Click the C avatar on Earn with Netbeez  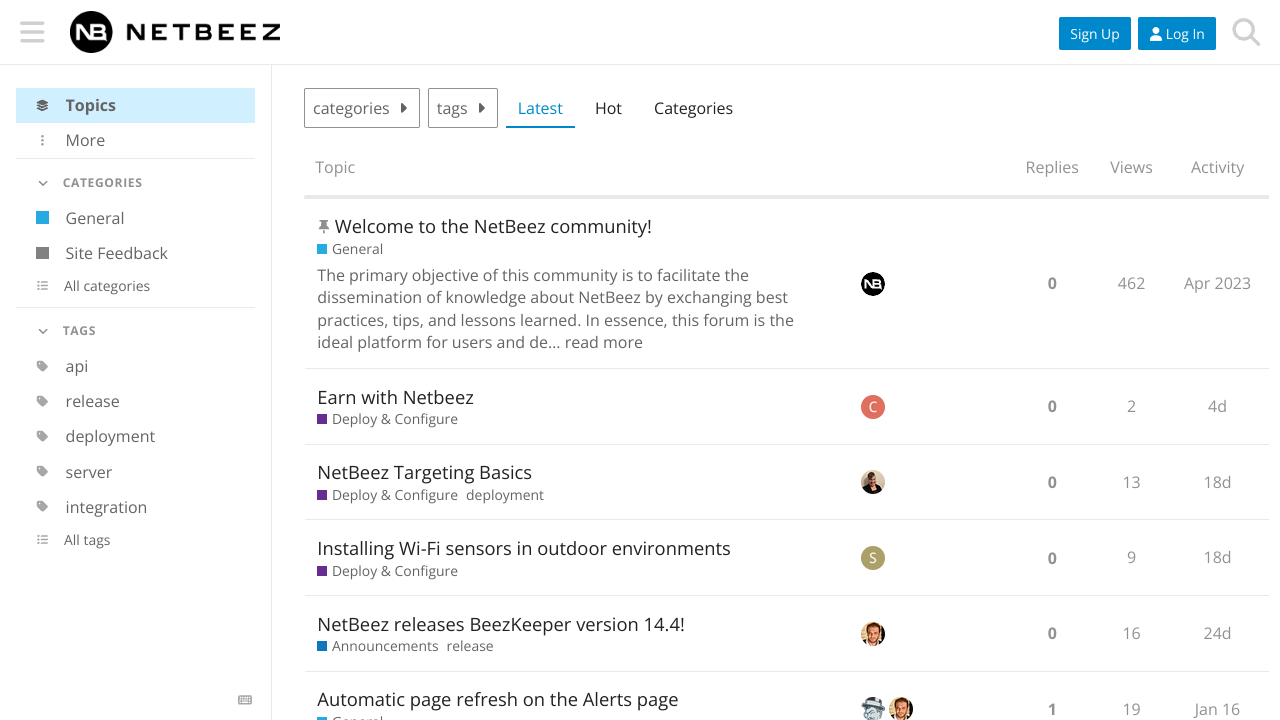(x=873, y=407)
